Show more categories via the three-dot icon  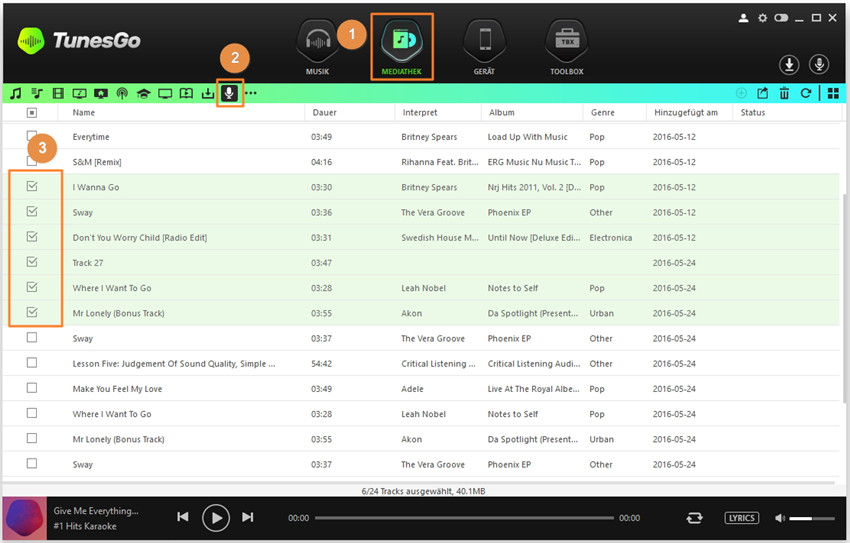coord(250,93)
